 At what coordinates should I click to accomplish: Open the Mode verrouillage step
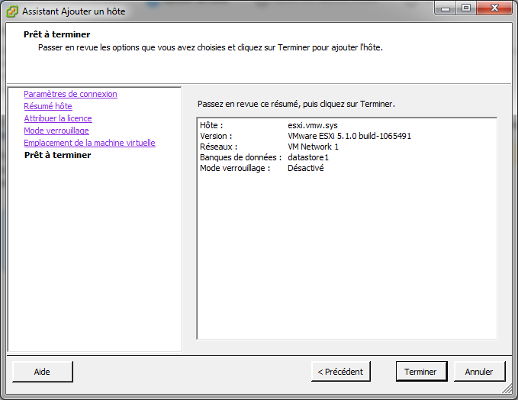[56, 131]
